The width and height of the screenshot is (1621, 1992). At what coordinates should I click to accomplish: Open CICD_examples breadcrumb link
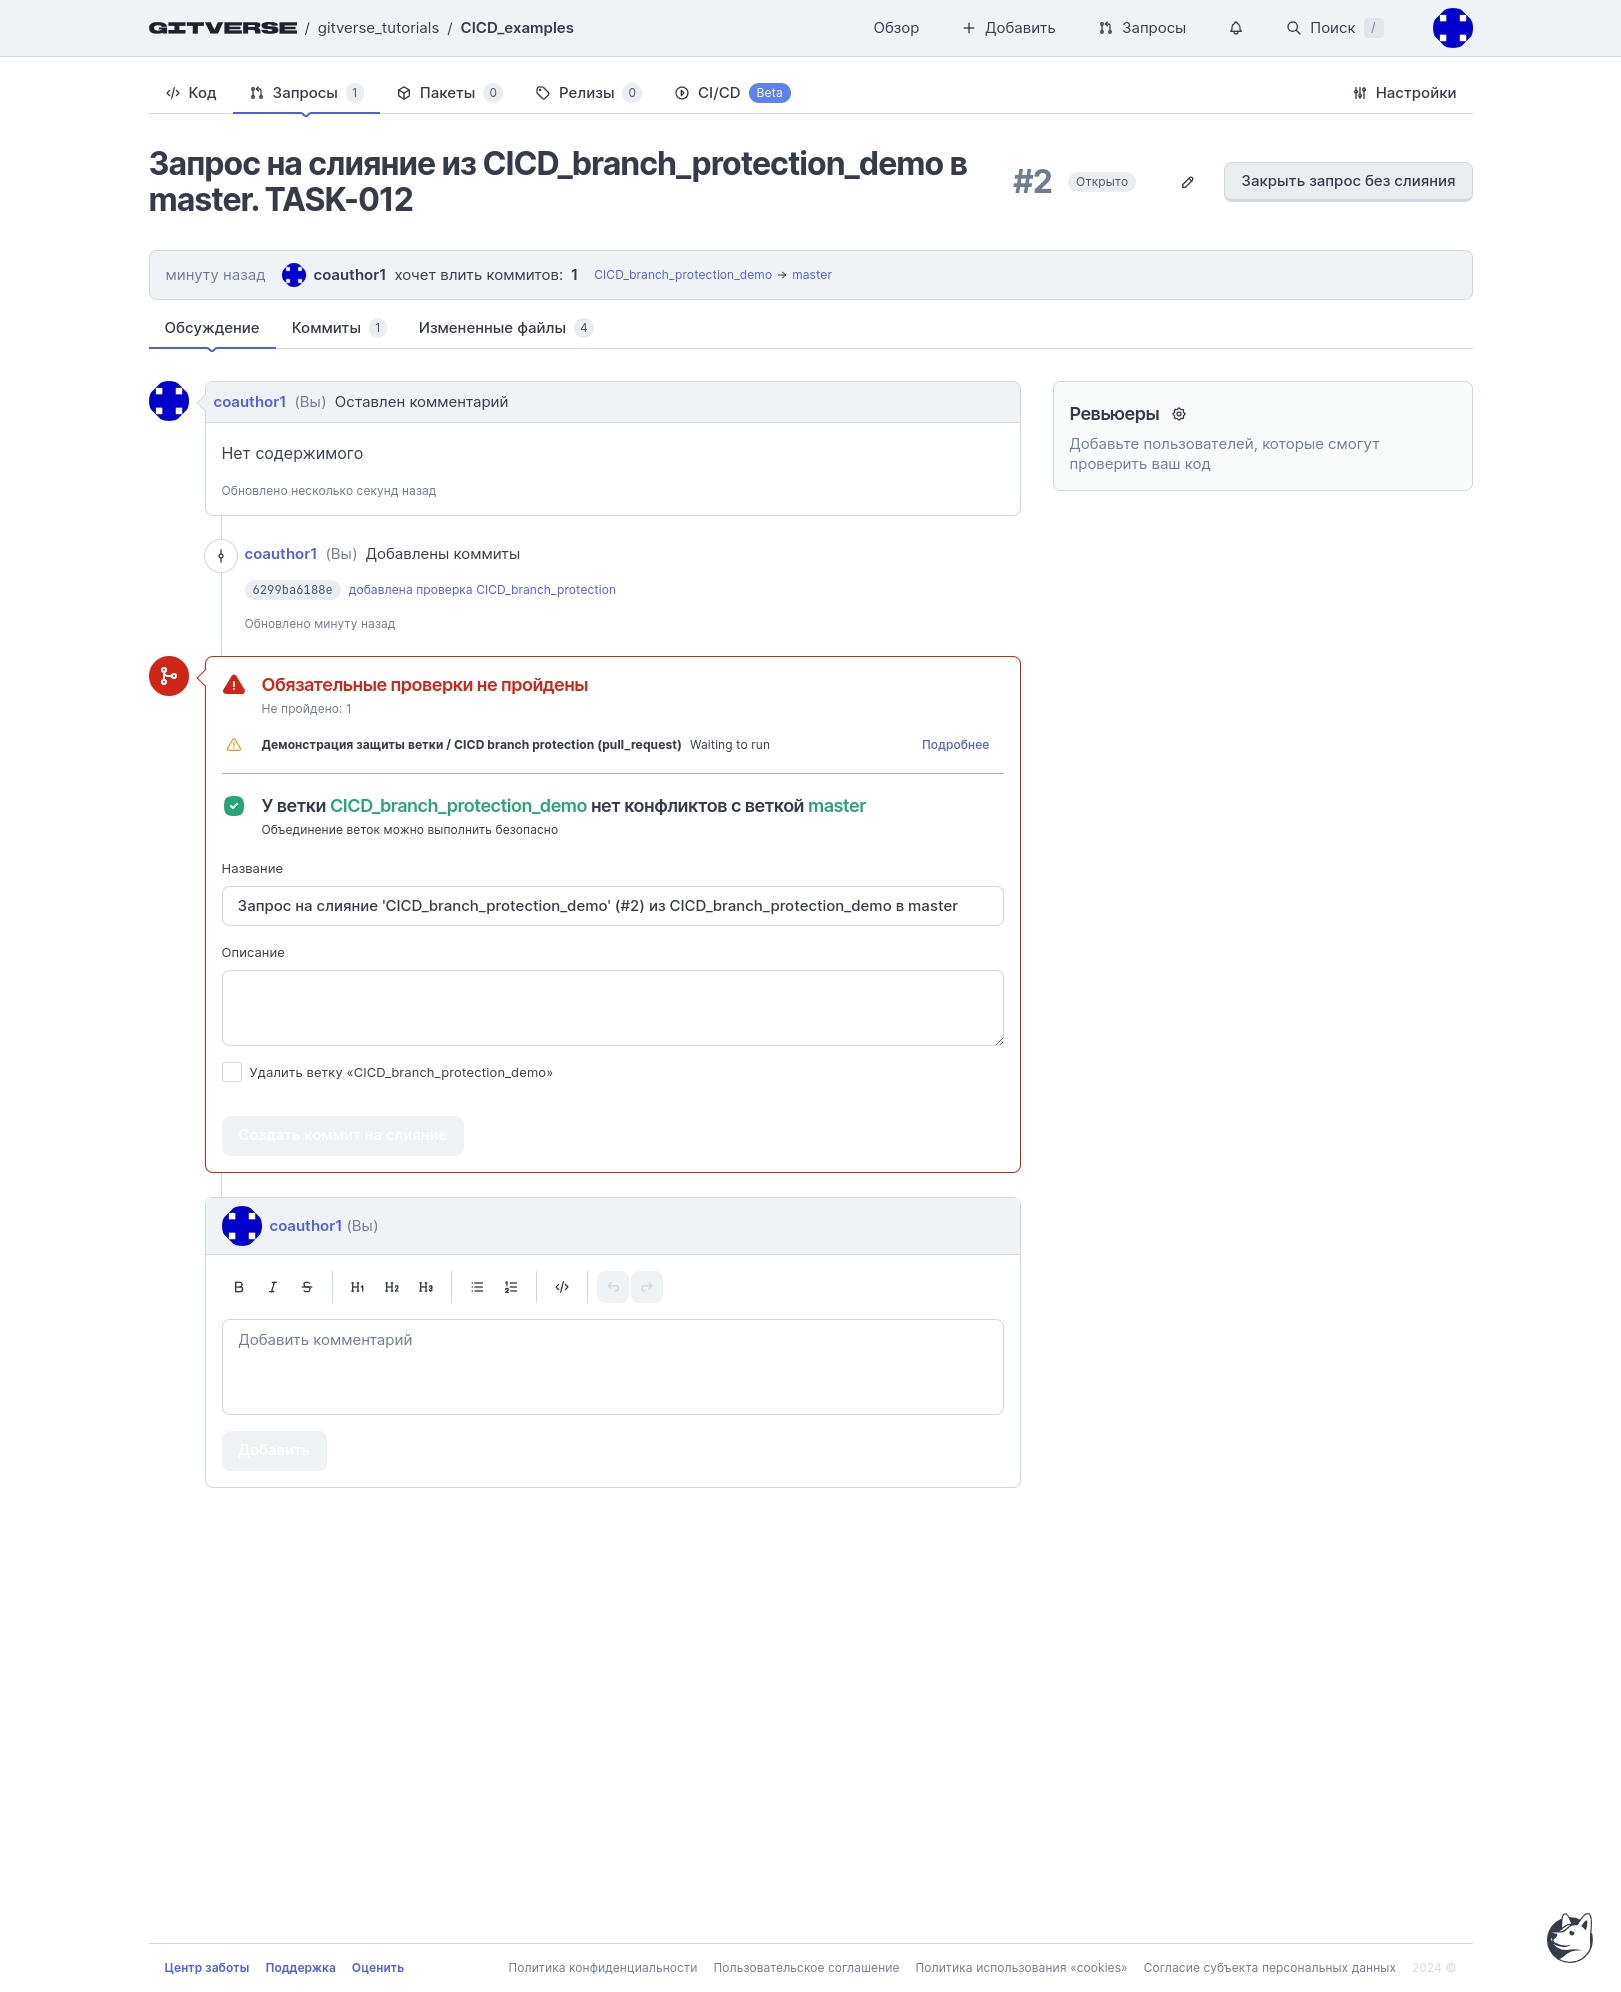517,28
